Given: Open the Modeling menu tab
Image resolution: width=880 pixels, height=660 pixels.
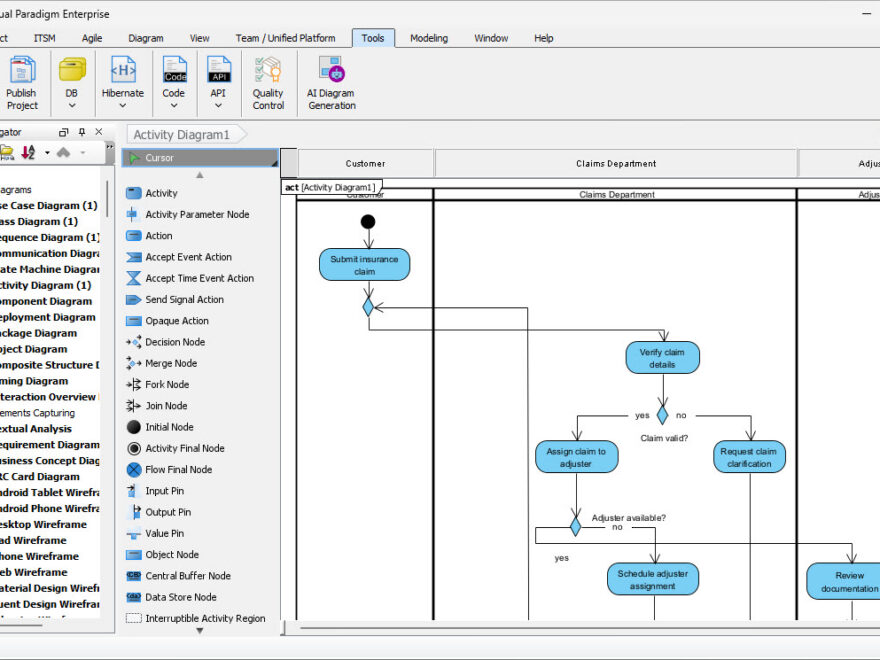Looking at the screenshot, I should [429, 38].
